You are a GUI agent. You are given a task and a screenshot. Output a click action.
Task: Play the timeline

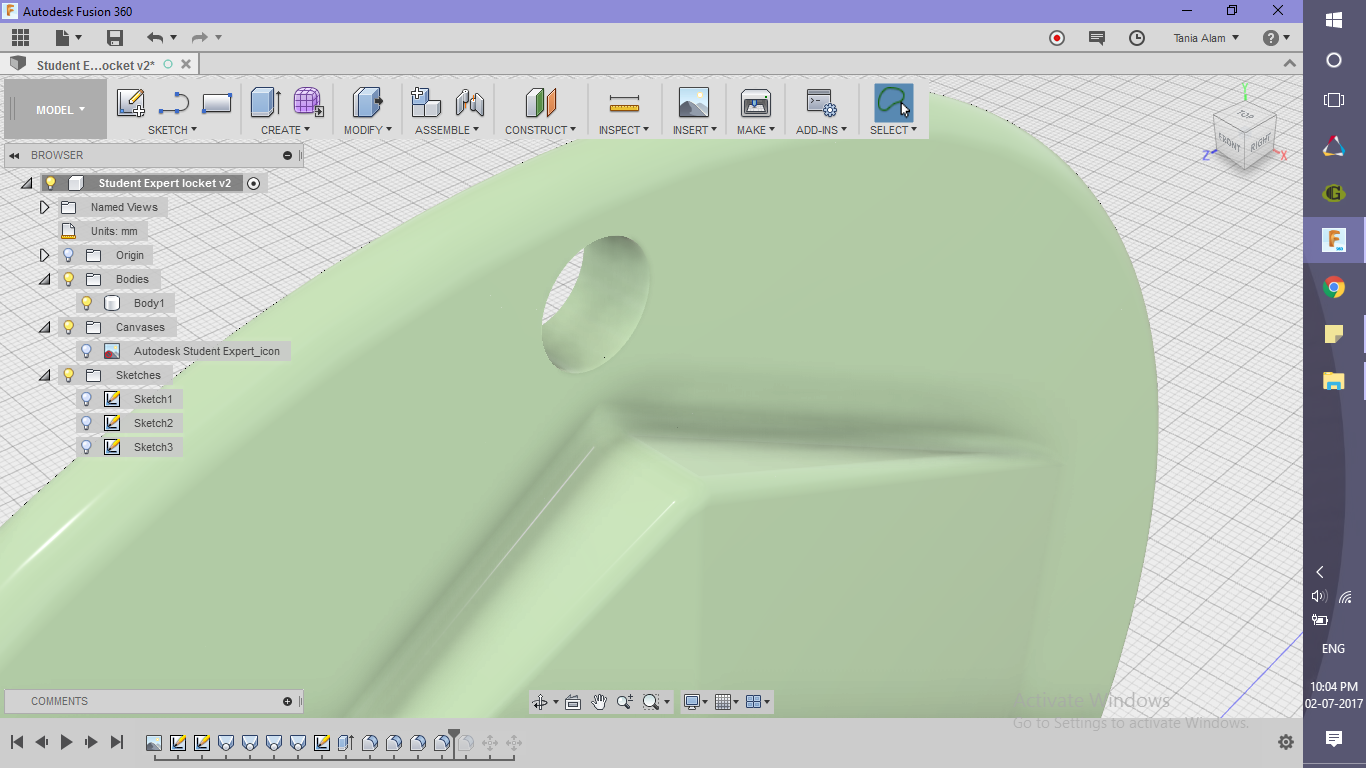tap(67, 742)
